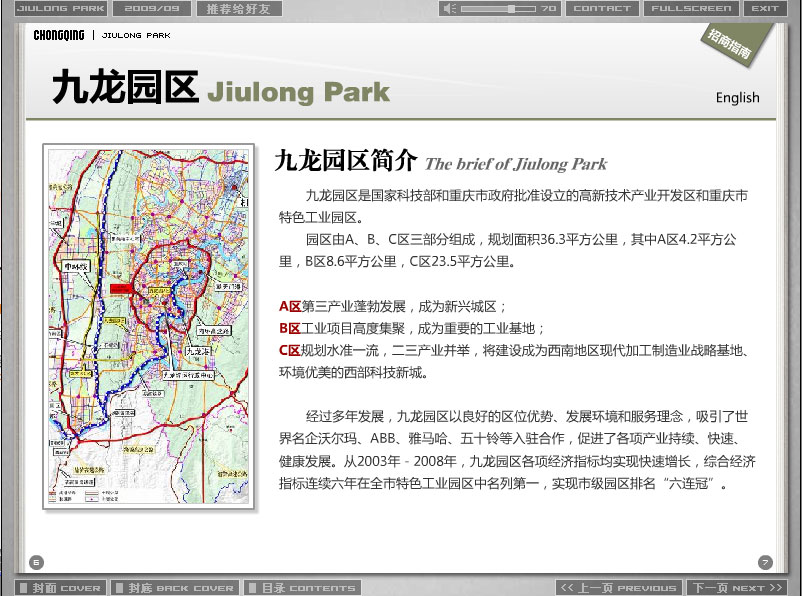Viewport: 802px width, 596px height.
Task: Mute sound using the speaker icon
Action: (x=452, y=9)
